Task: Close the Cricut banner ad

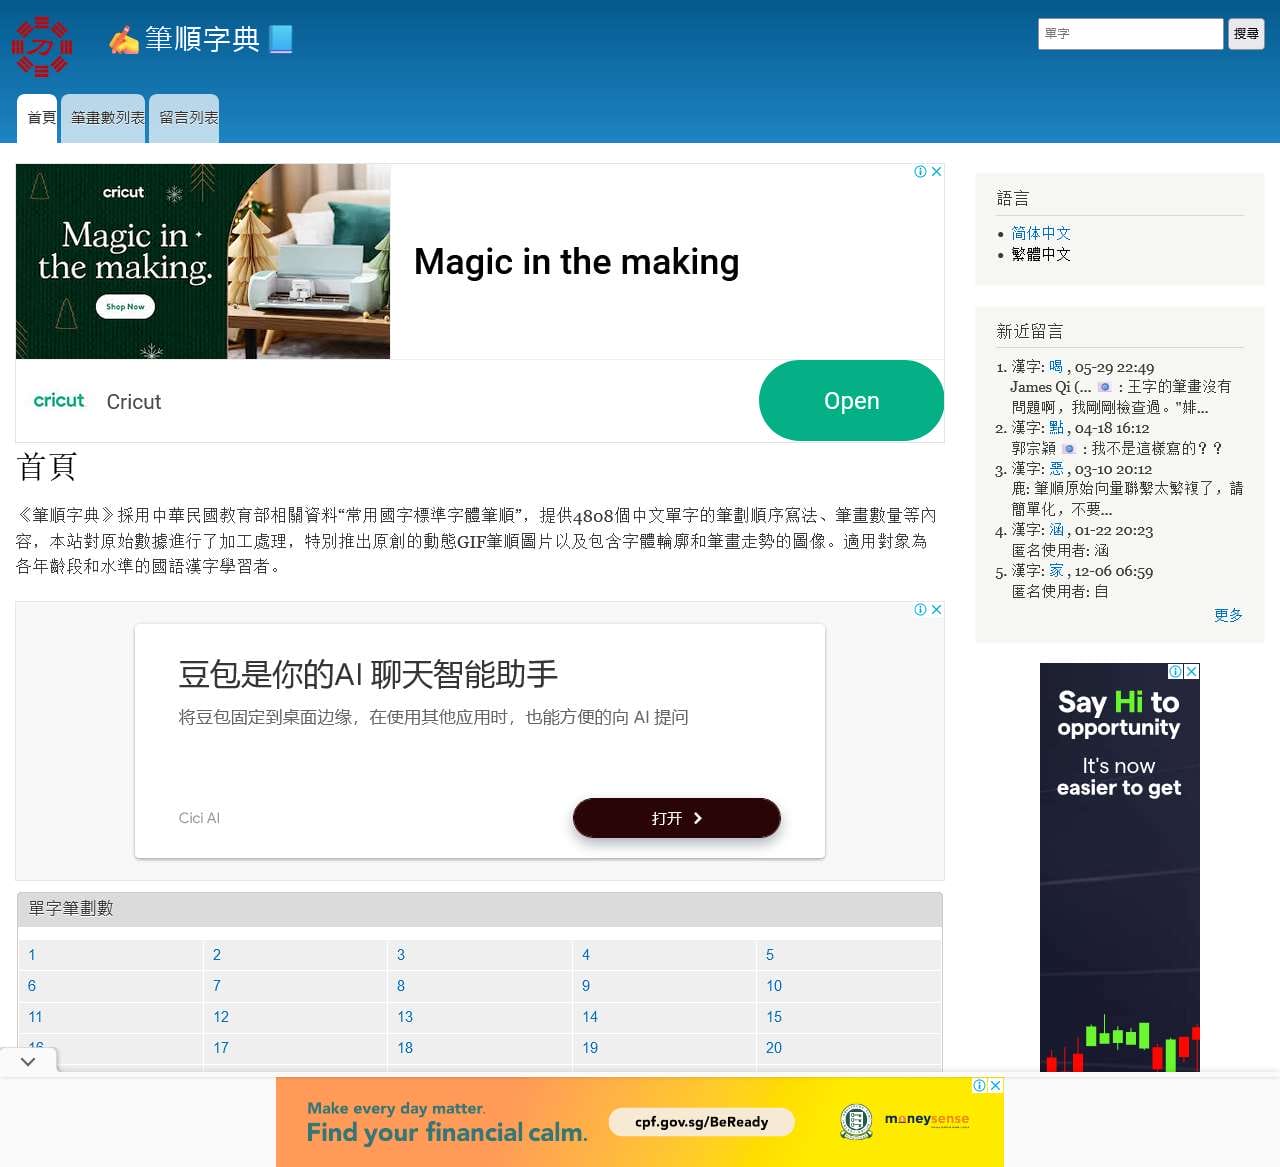Action: [x=937, y=172]
